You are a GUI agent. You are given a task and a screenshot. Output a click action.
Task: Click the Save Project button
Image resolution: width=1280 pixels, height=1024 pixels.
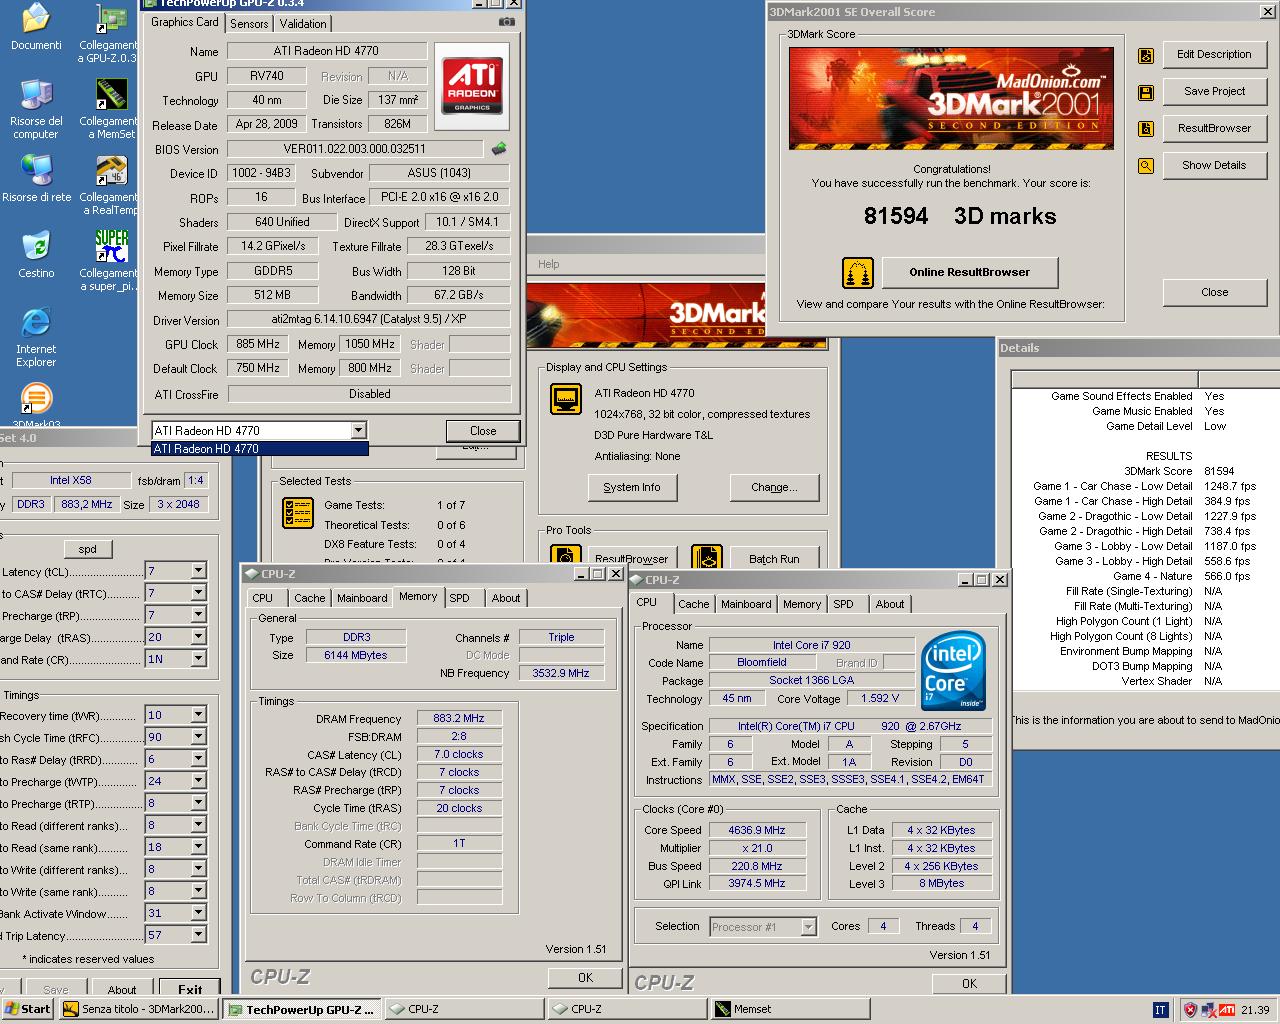(1214, 91)
